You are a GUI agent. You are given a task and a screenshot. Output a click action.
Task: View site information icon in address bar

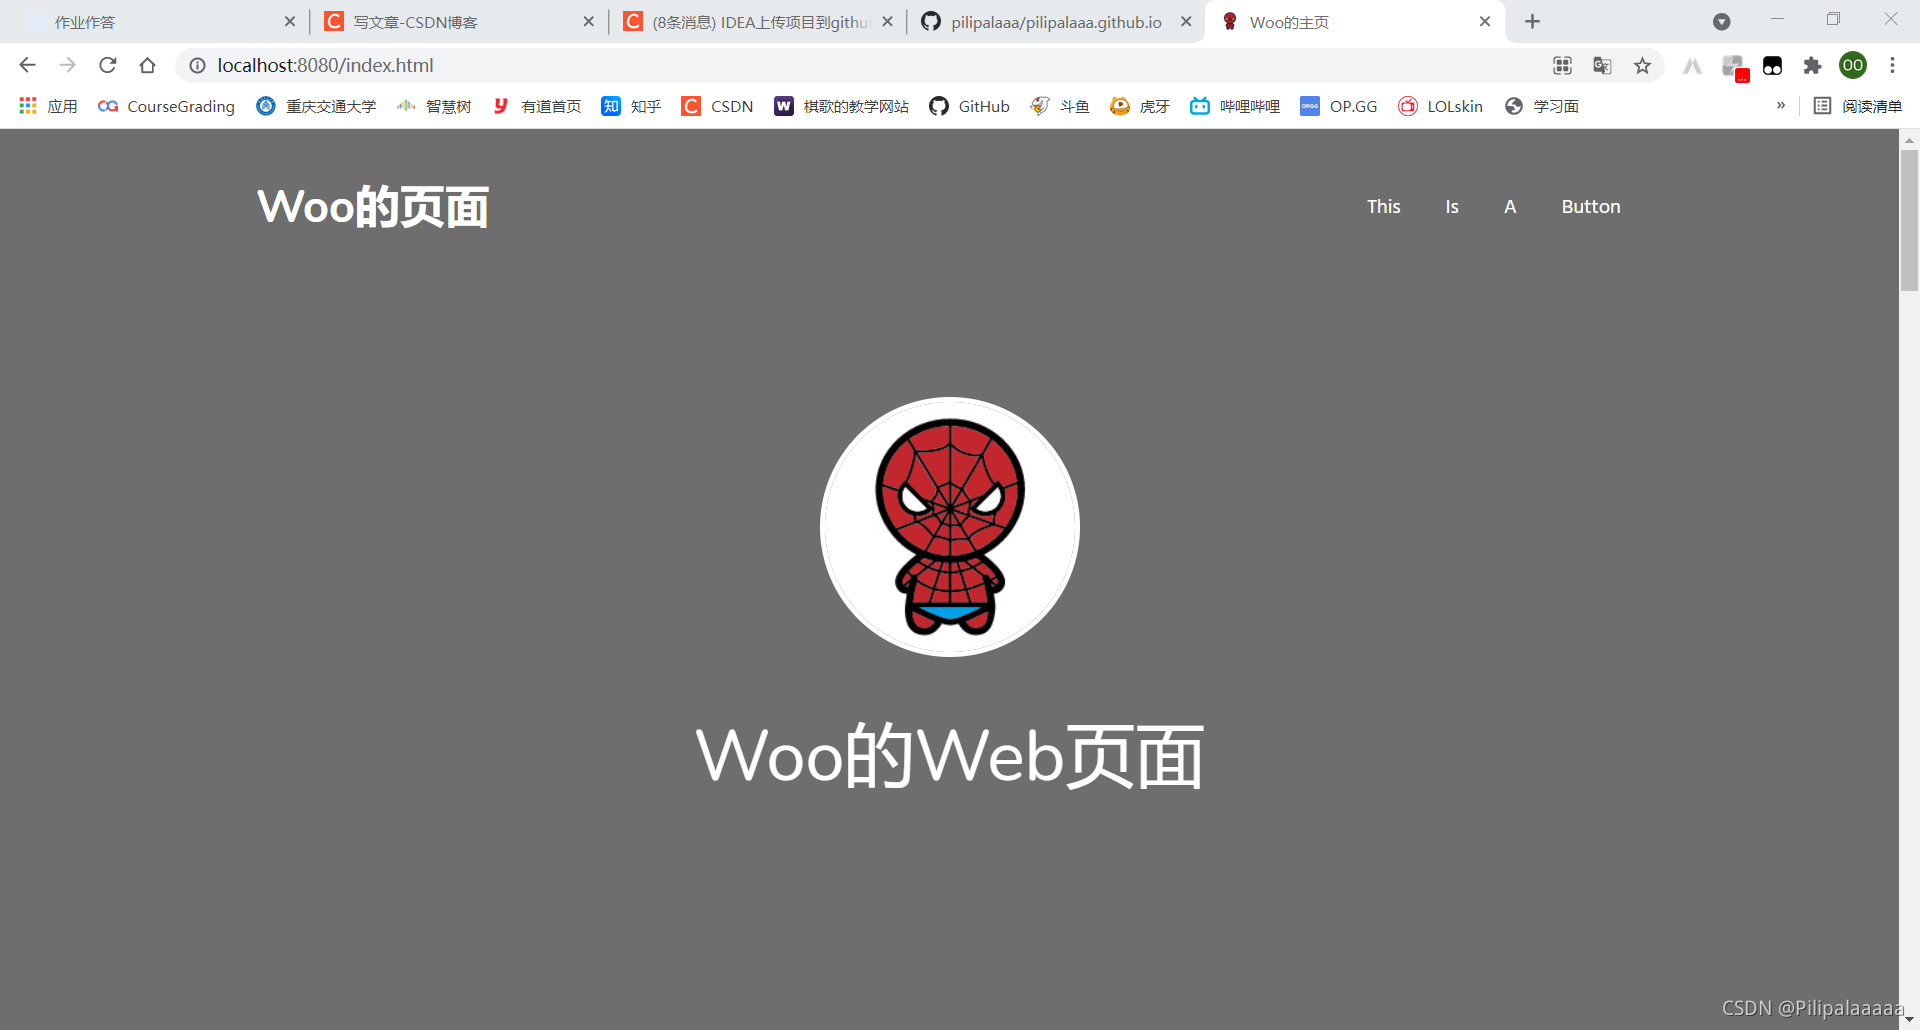(x=197, y=65)
